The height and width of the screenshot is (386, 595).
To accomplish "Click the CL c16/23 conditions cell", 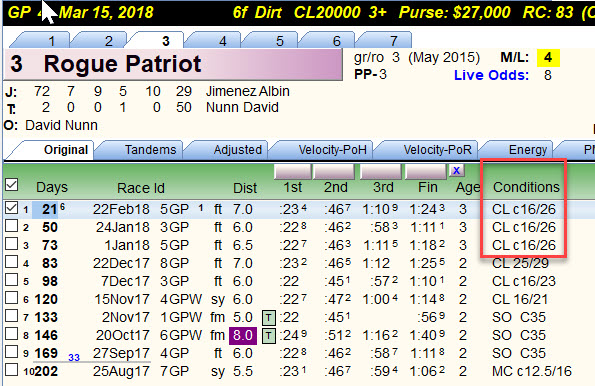I will tap(524, 281).
